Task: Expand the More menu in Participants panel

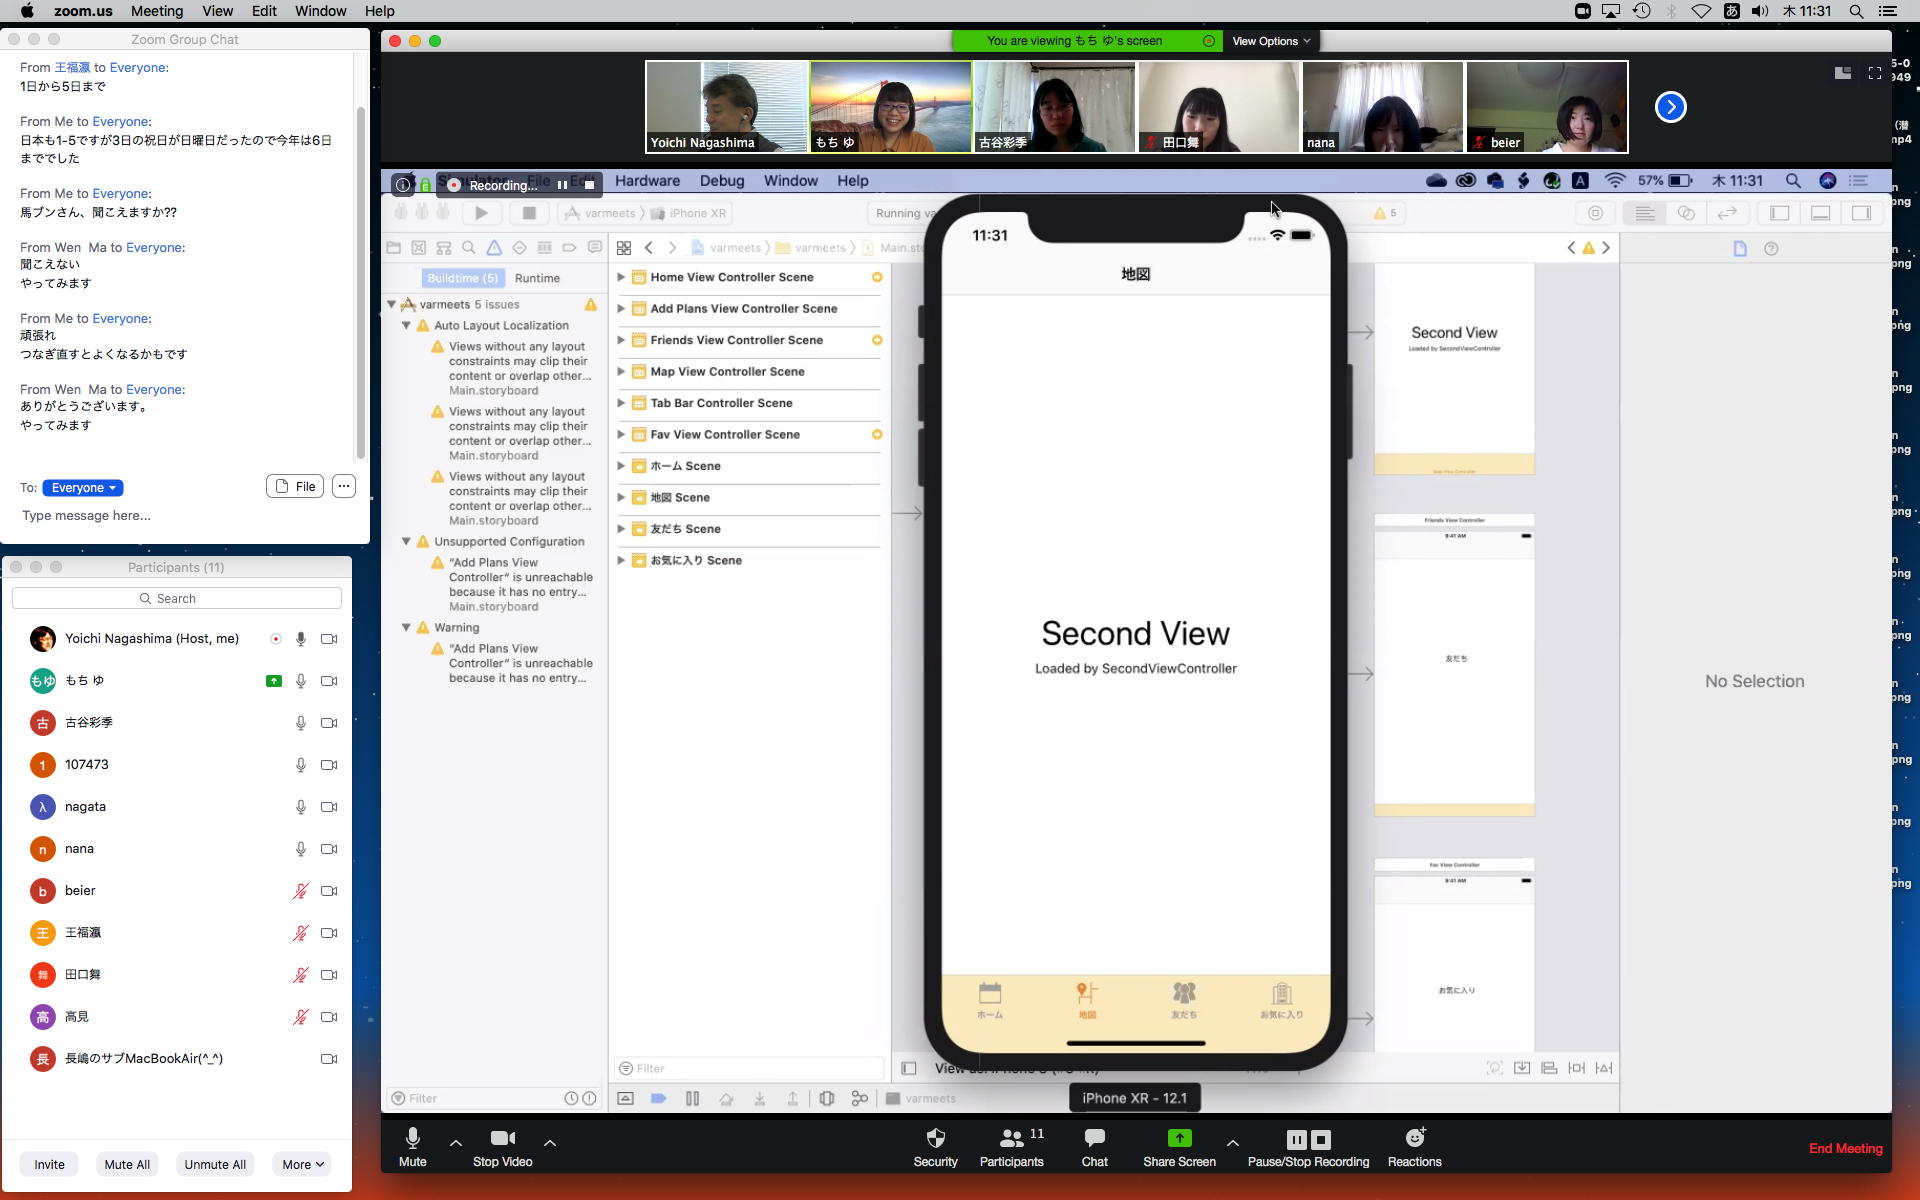Action: (x=302, y=1164)
